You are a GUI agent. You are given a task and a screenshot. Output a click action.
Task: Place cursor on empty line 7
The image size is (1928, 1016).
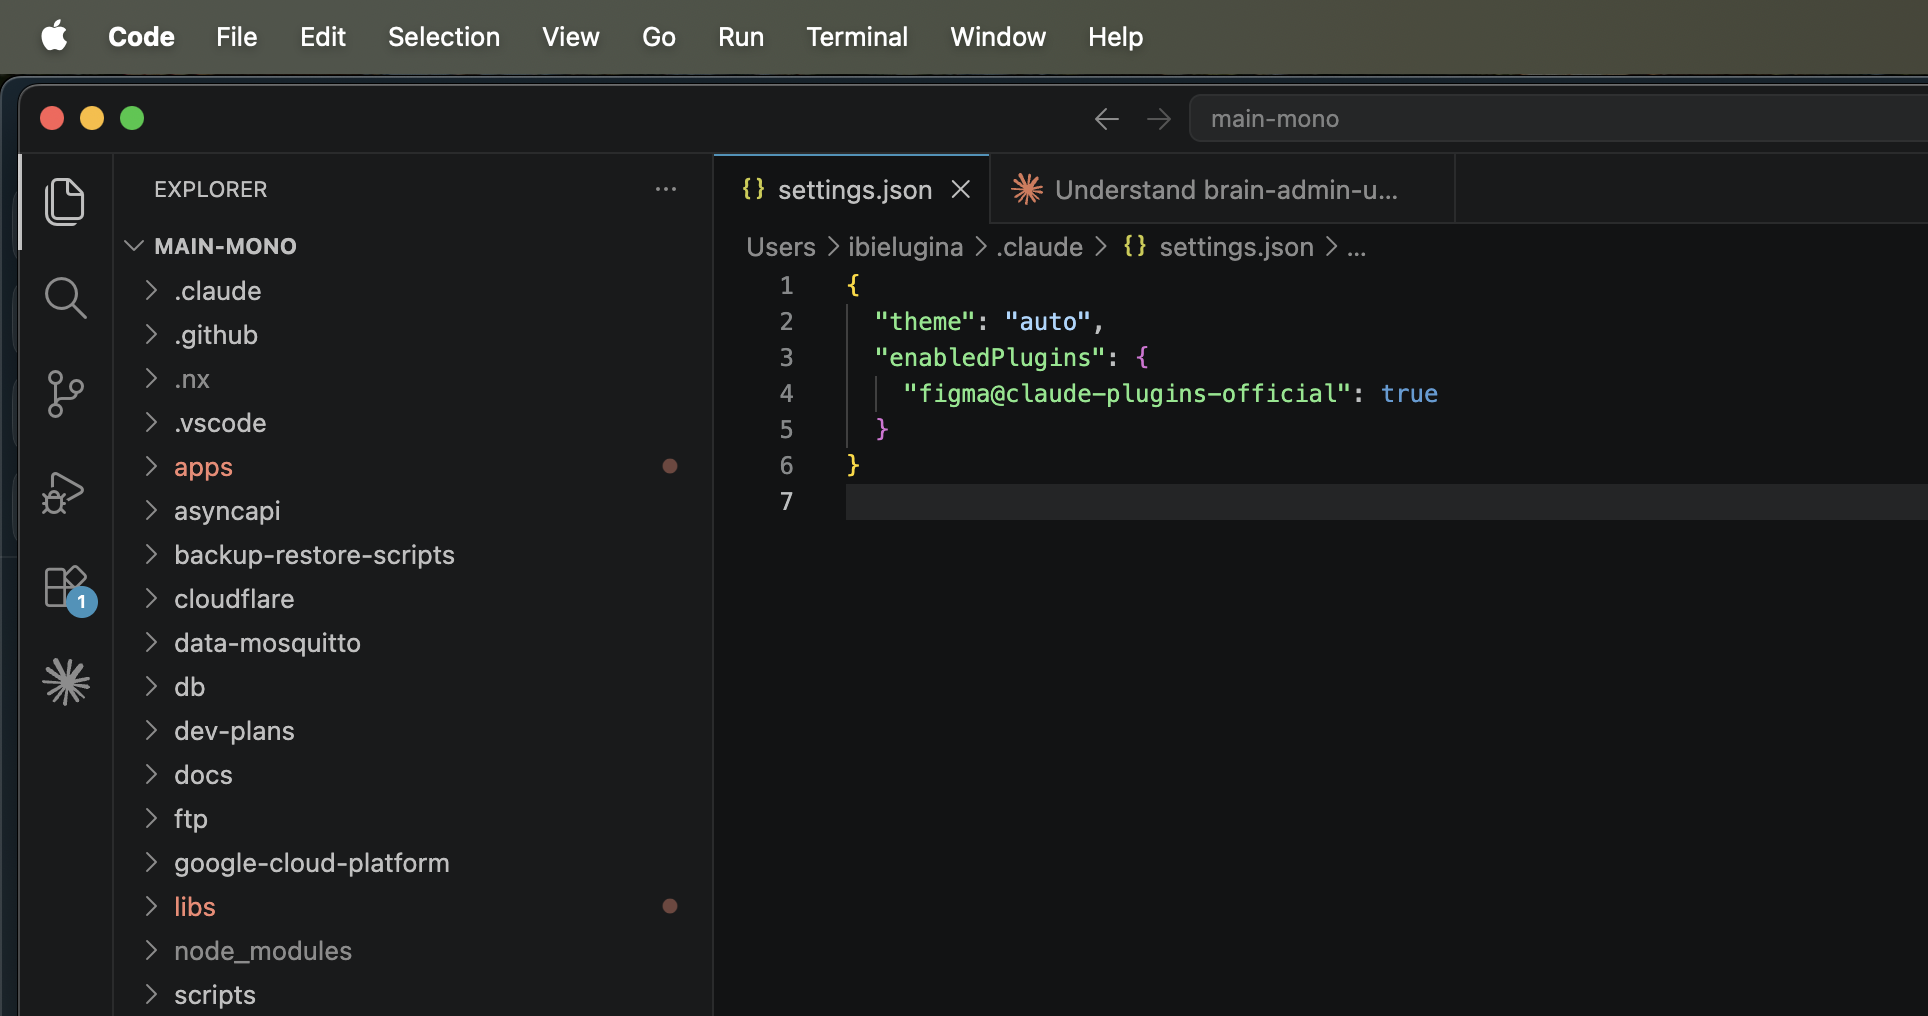tap(1386, 501)
